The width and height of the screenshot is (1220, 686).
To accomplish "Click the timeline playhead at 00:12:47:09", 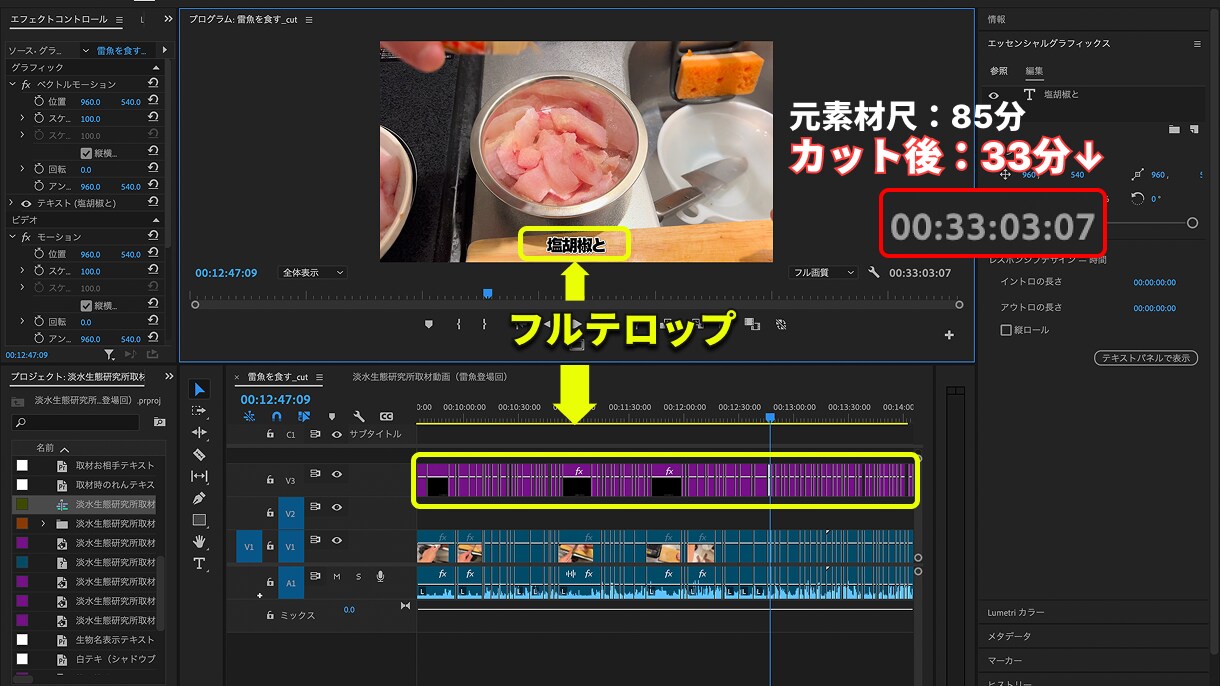I will tap(770, 416).
